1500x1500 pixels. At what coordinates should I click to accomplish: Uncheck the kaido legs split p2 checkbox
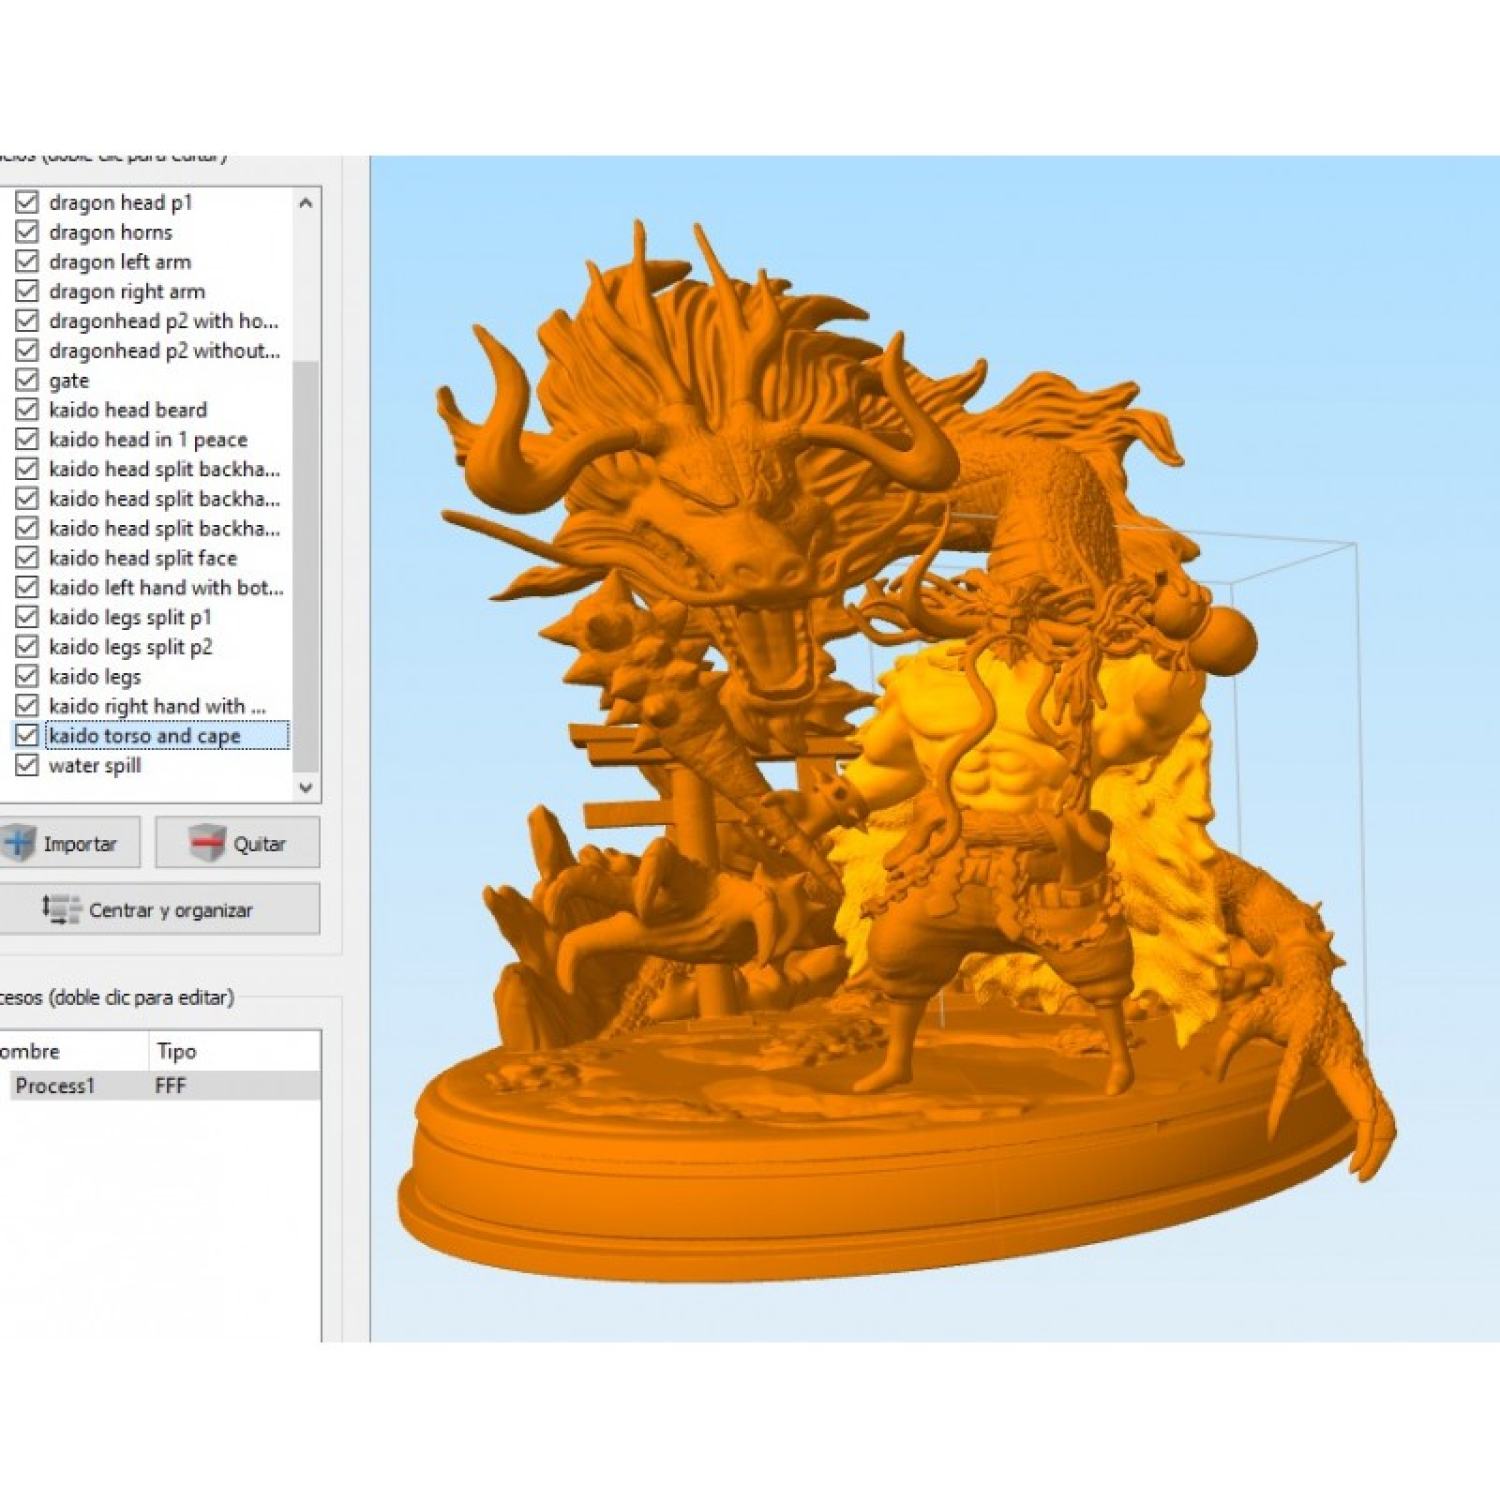27,647
